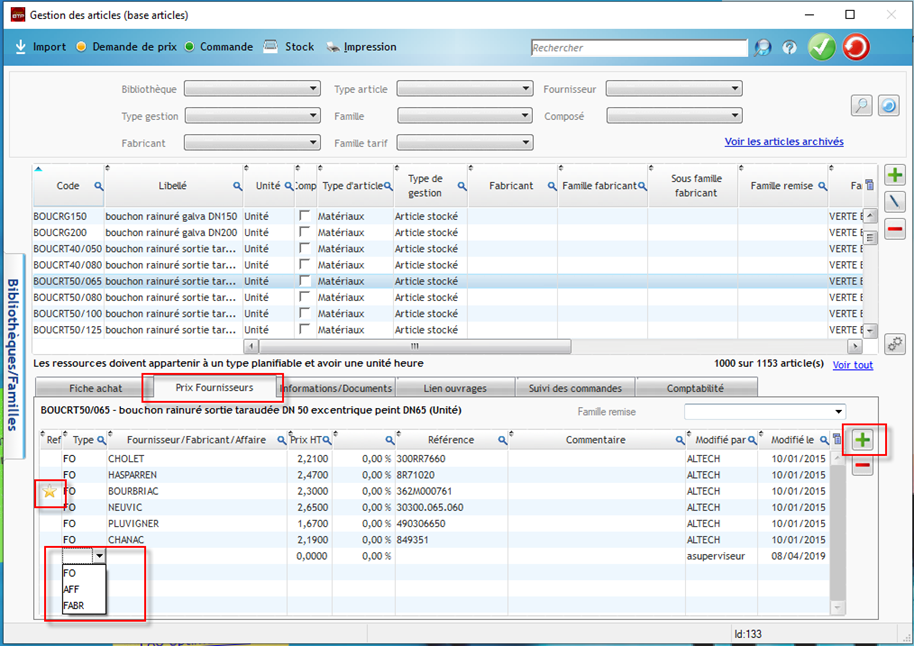This screenshot has height=646, width=914.
Task: Add a new supplier price row
Action: click(862, 439)
